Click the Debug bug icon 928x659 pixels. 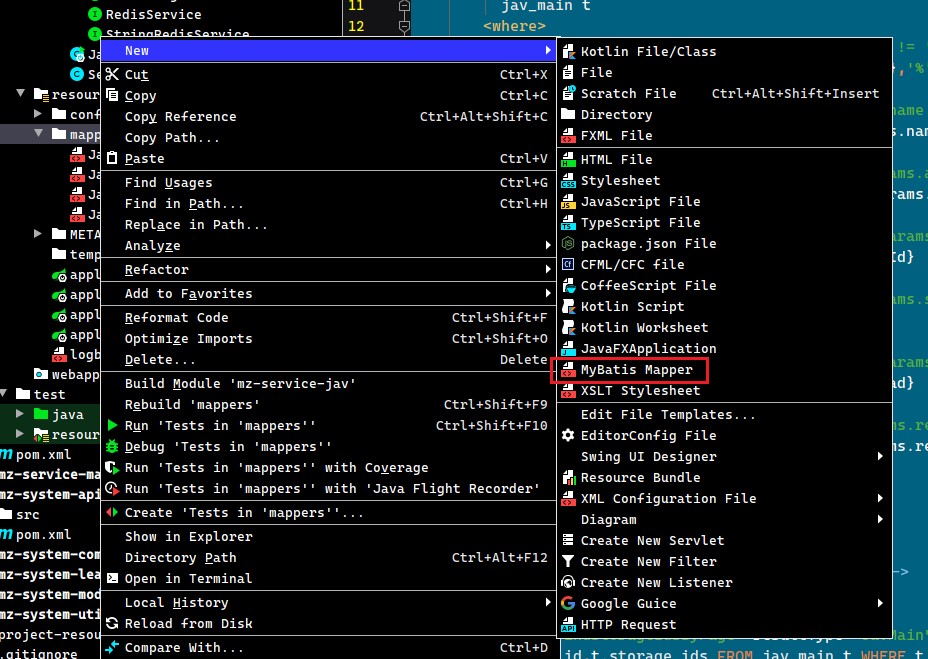pos(112,446)
